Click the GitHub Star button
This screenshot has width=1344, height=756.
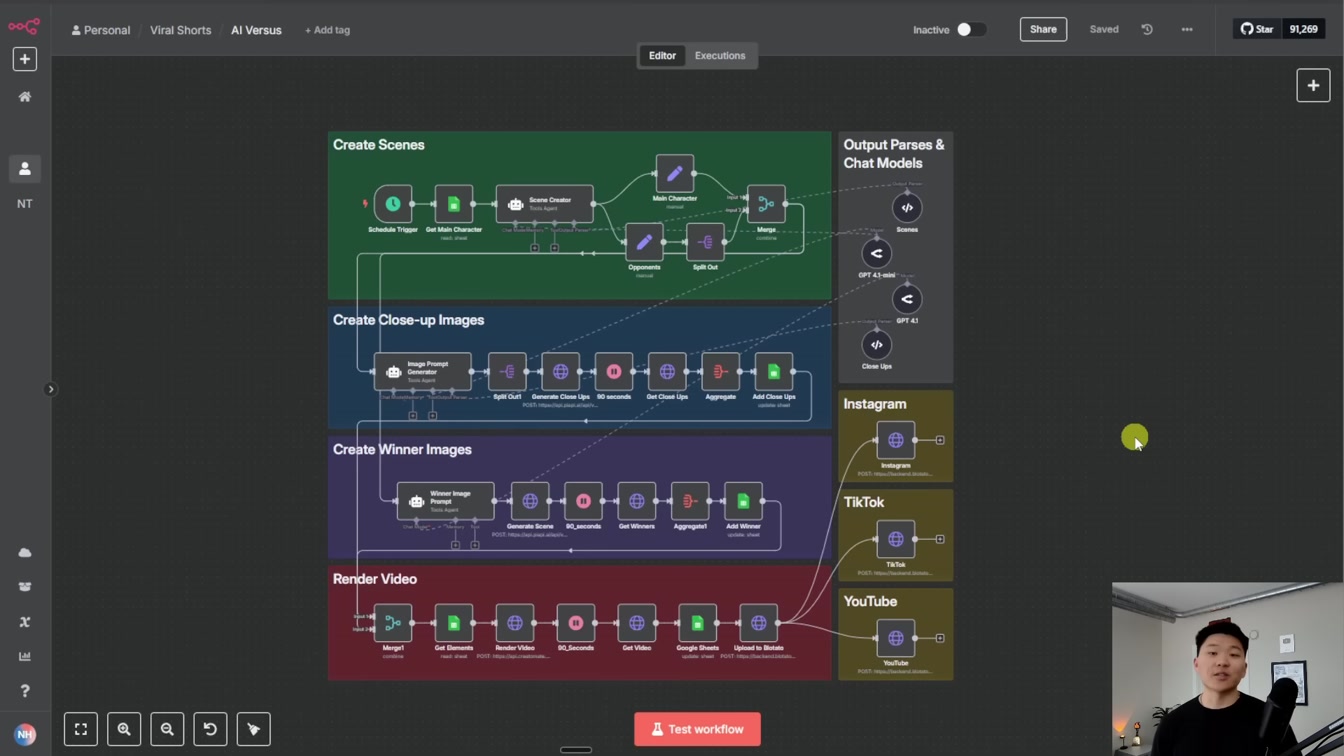(1257, 30)
